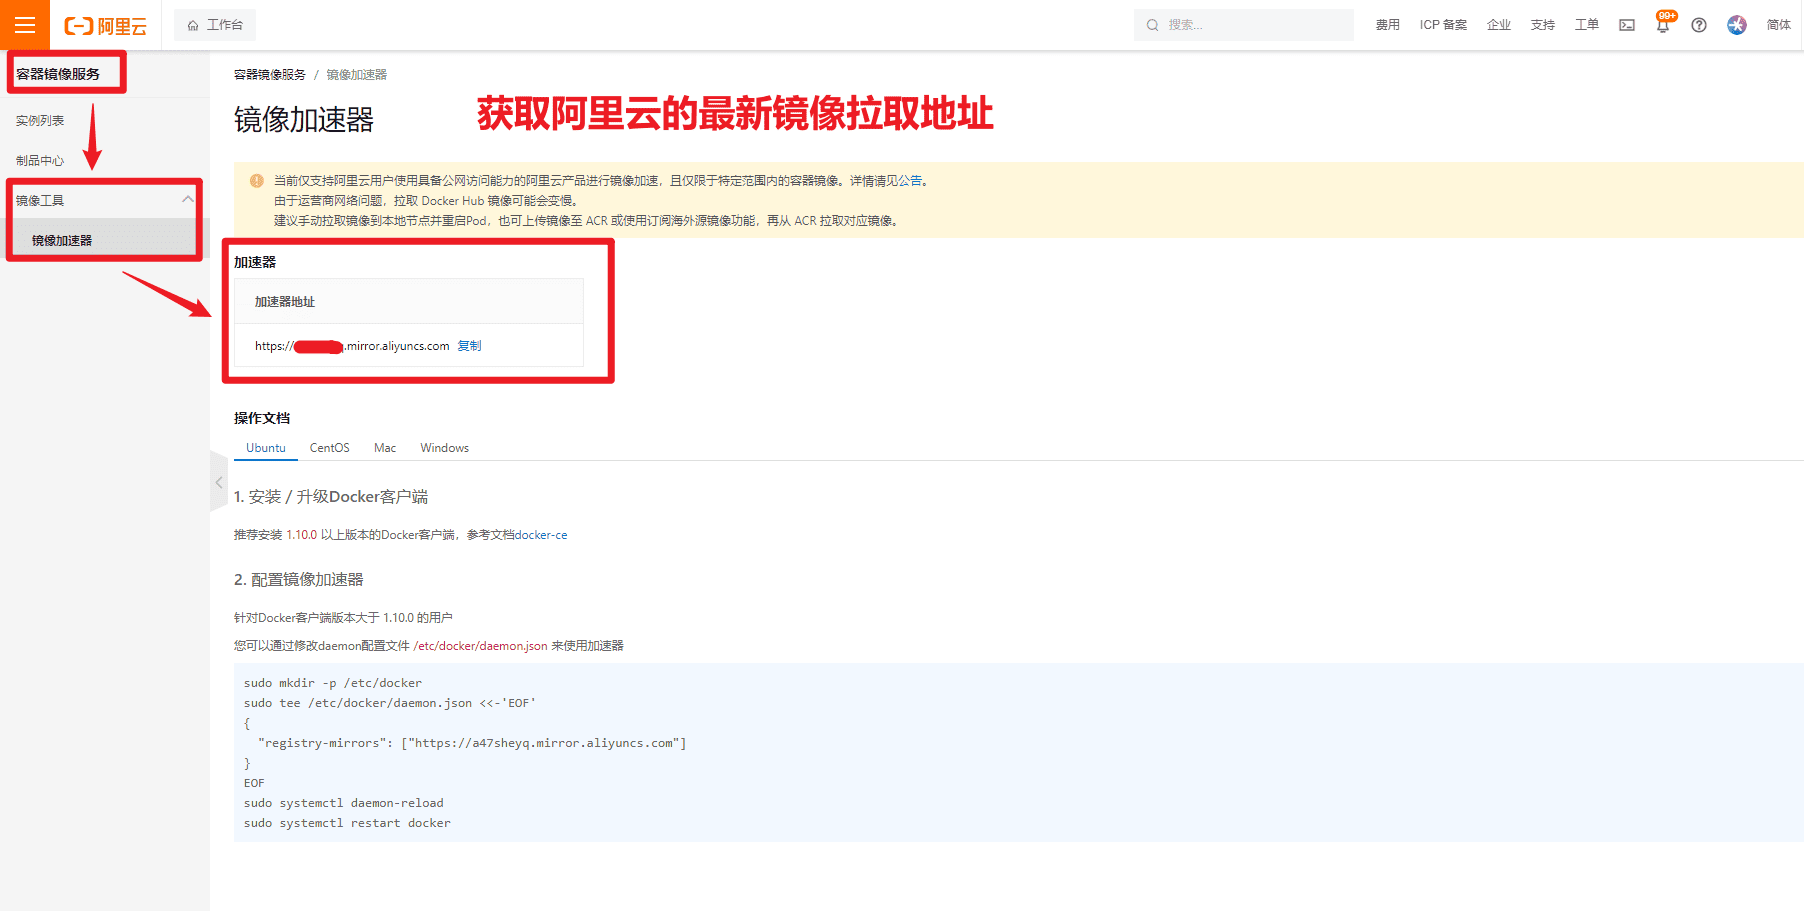This screenshot has height=911, width=1804.
Task: Switch to the Windows tab
Action: (444, 448)
